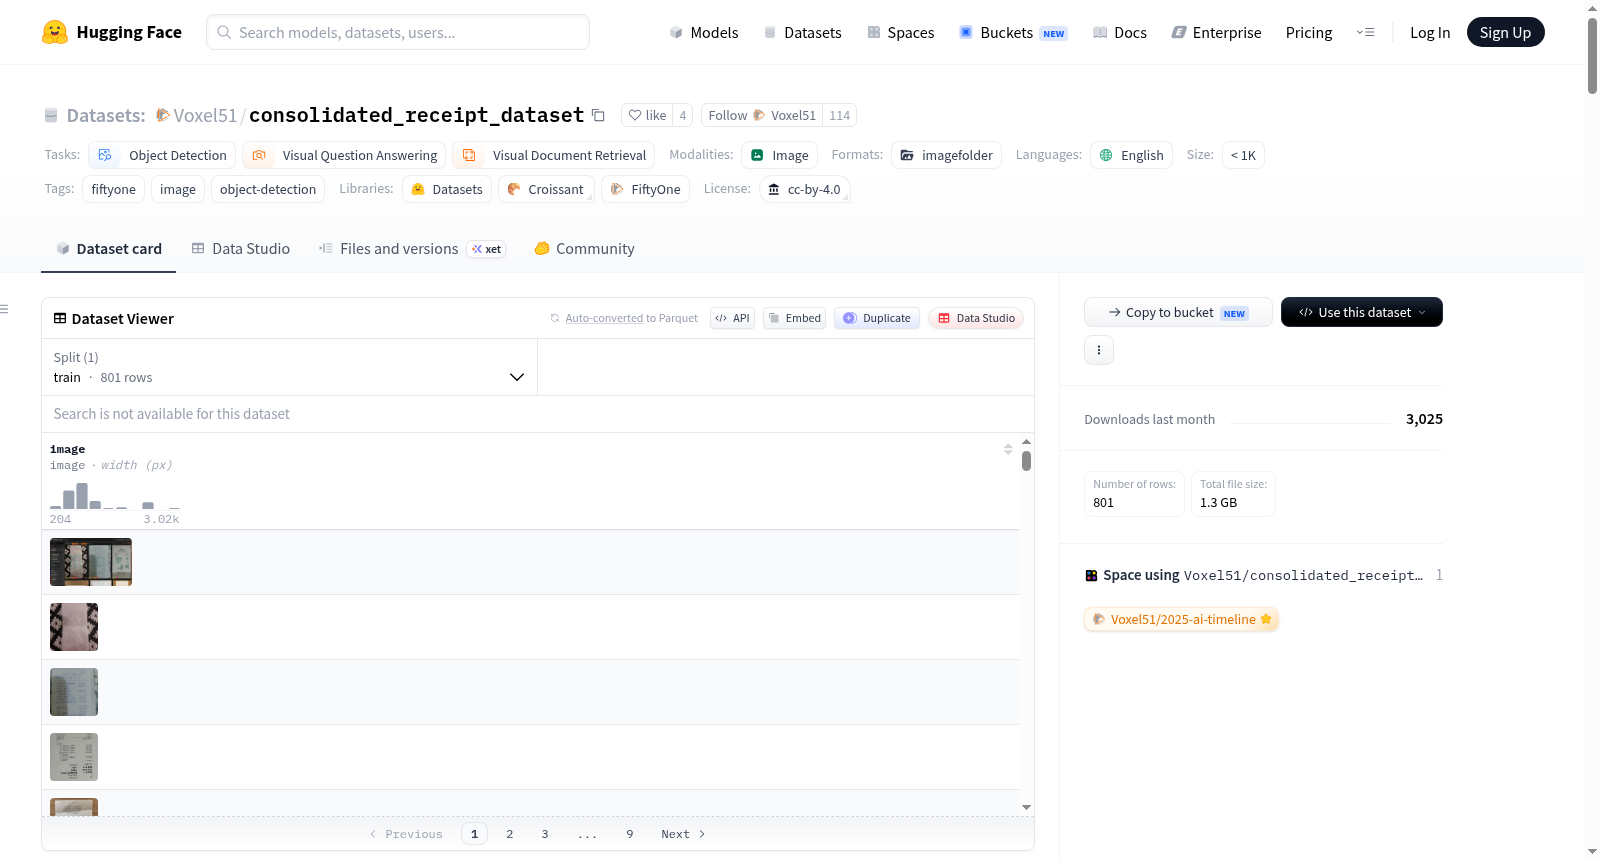This screenshot has width=1600, height=861.
Task: Open the navigation overflow menu icon
Action: coord(1365,32)
